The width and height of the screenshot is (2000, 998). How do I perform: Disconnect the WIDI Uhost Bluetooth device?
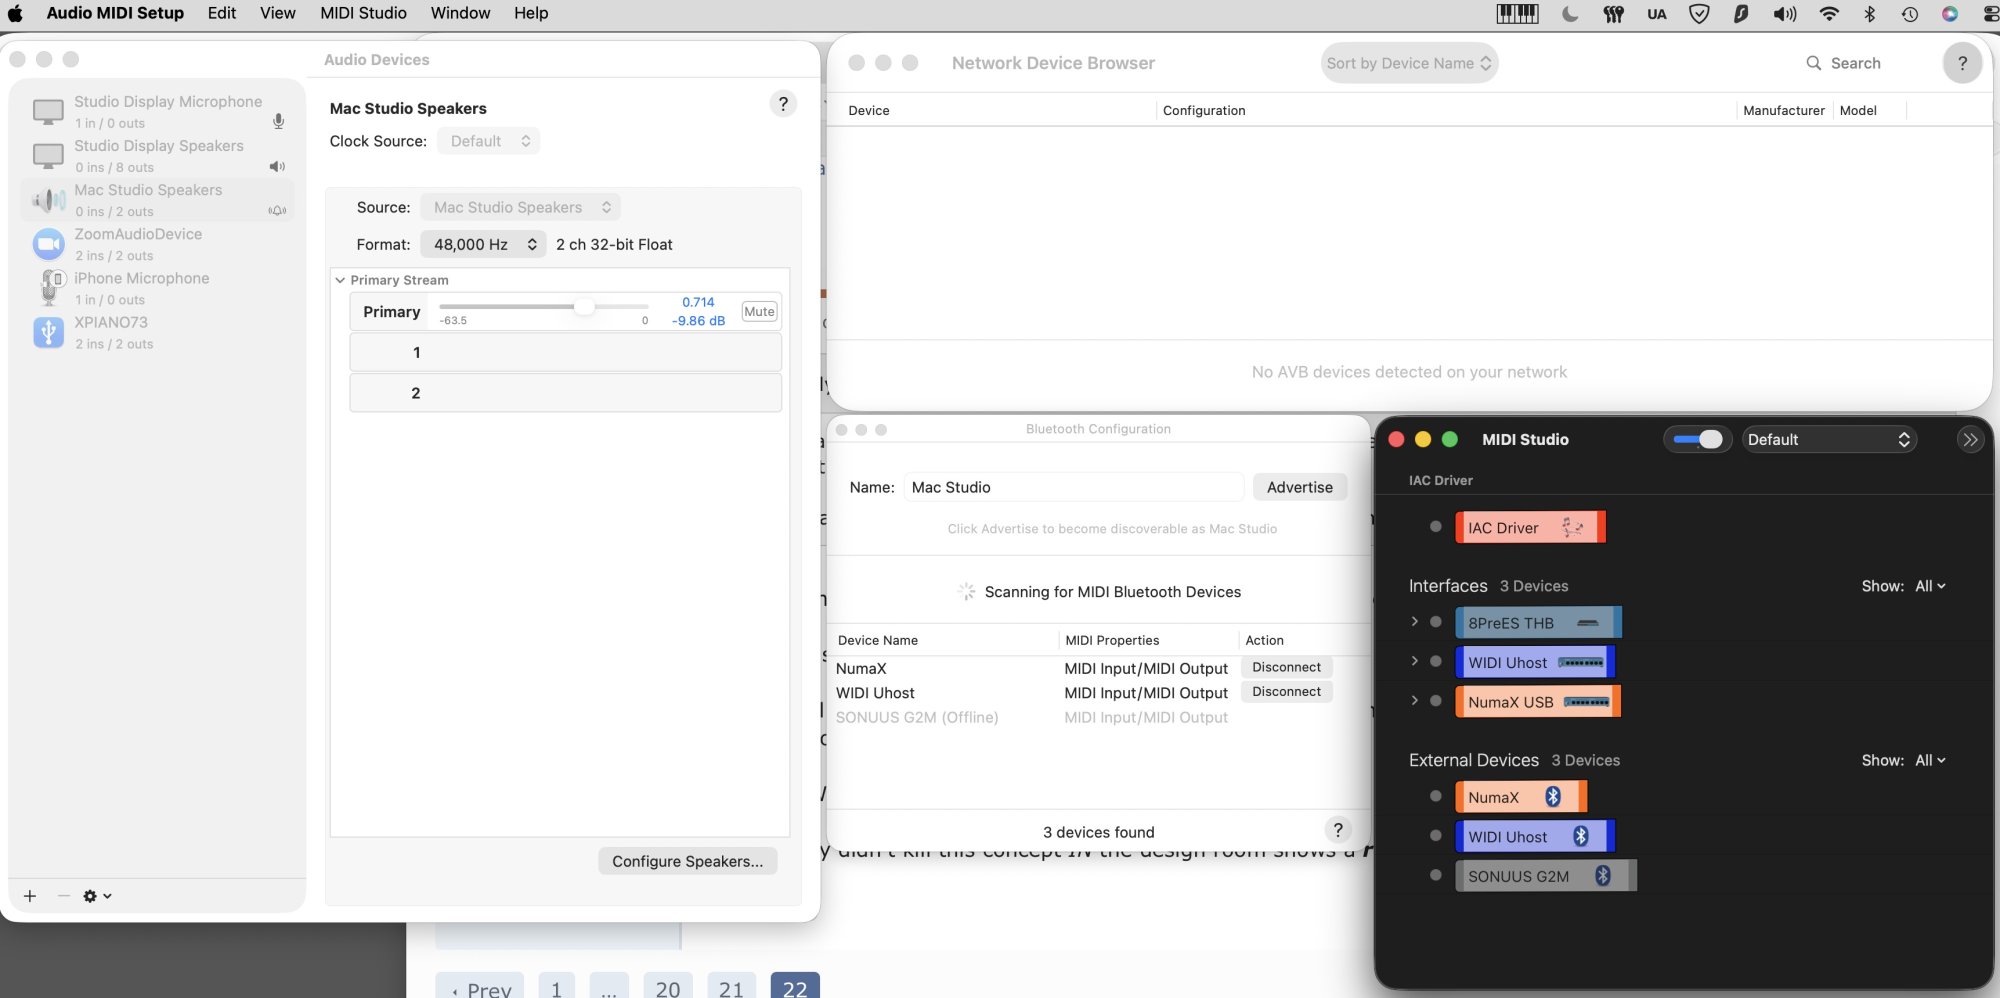click(1286, 691)
